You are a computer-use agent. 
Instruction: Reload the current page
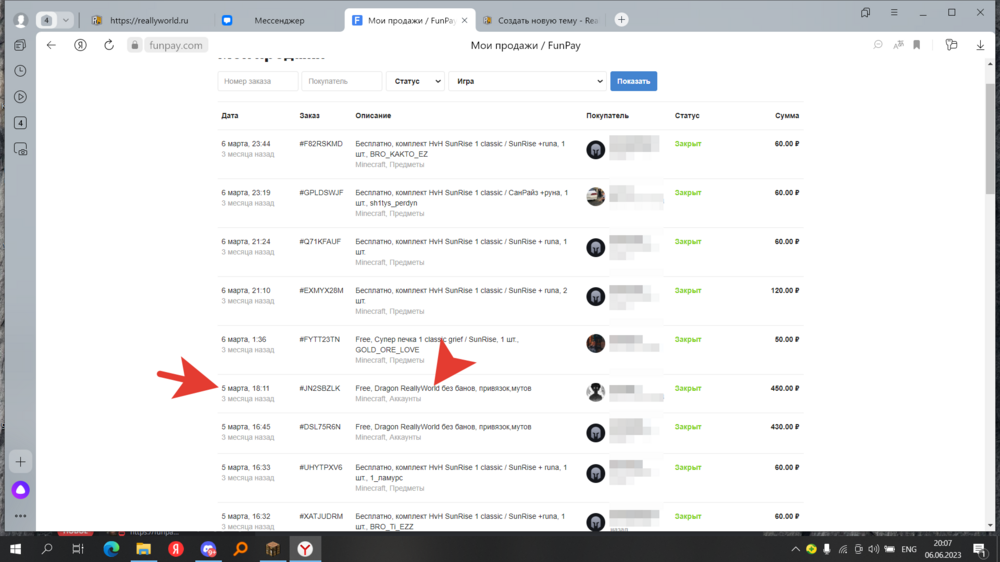(x=109, y=45)
